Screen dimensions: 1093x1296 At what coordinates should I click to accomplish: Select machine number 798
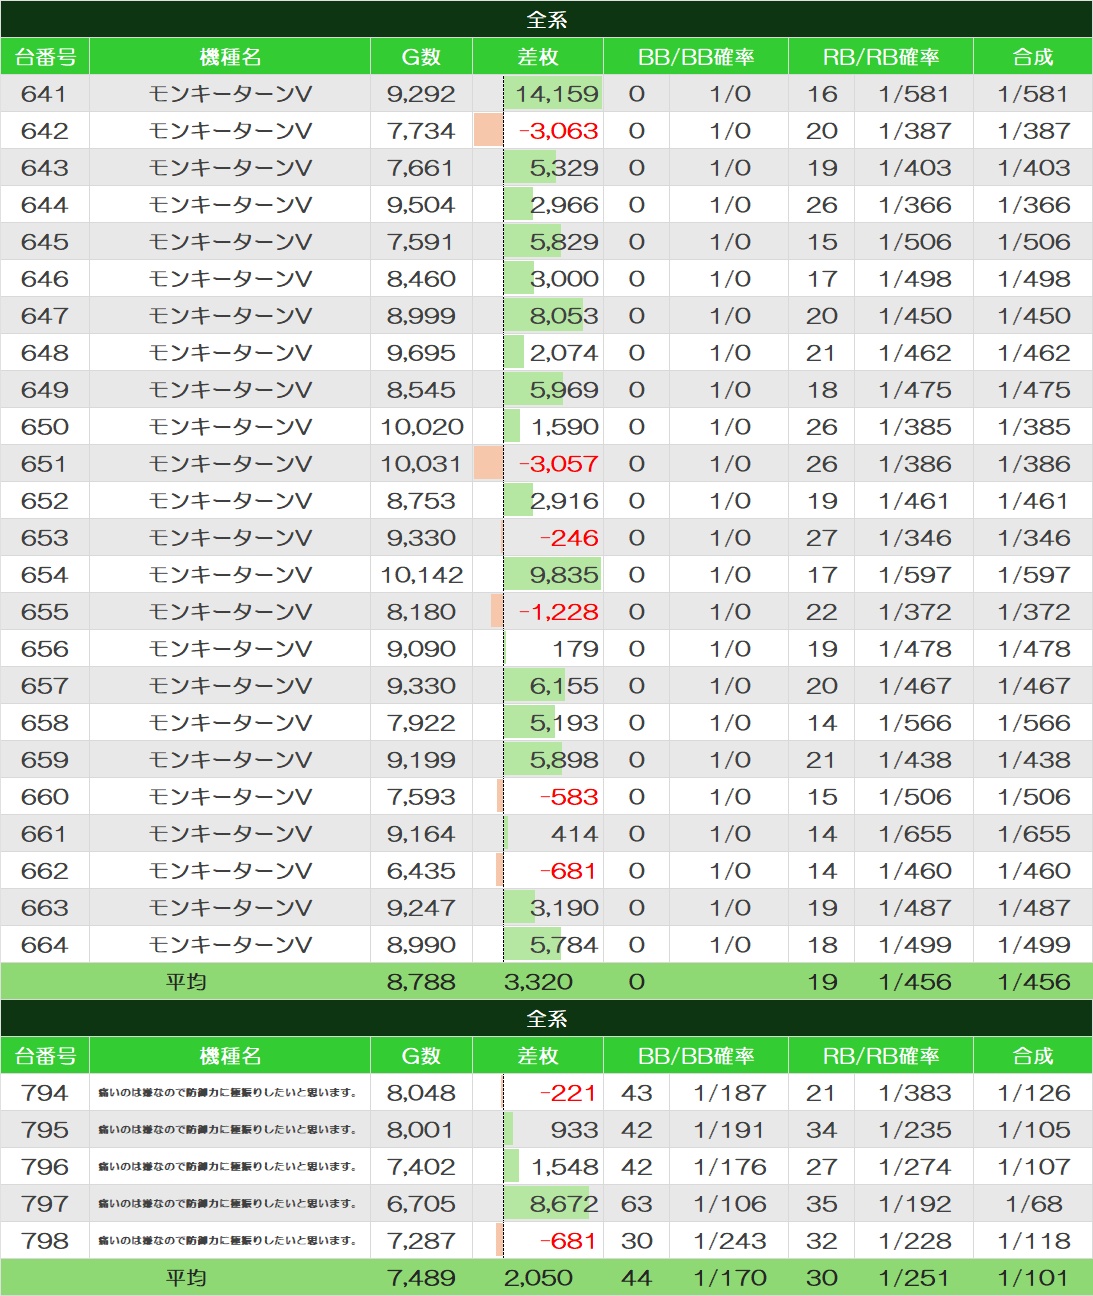pos(45,1241)
